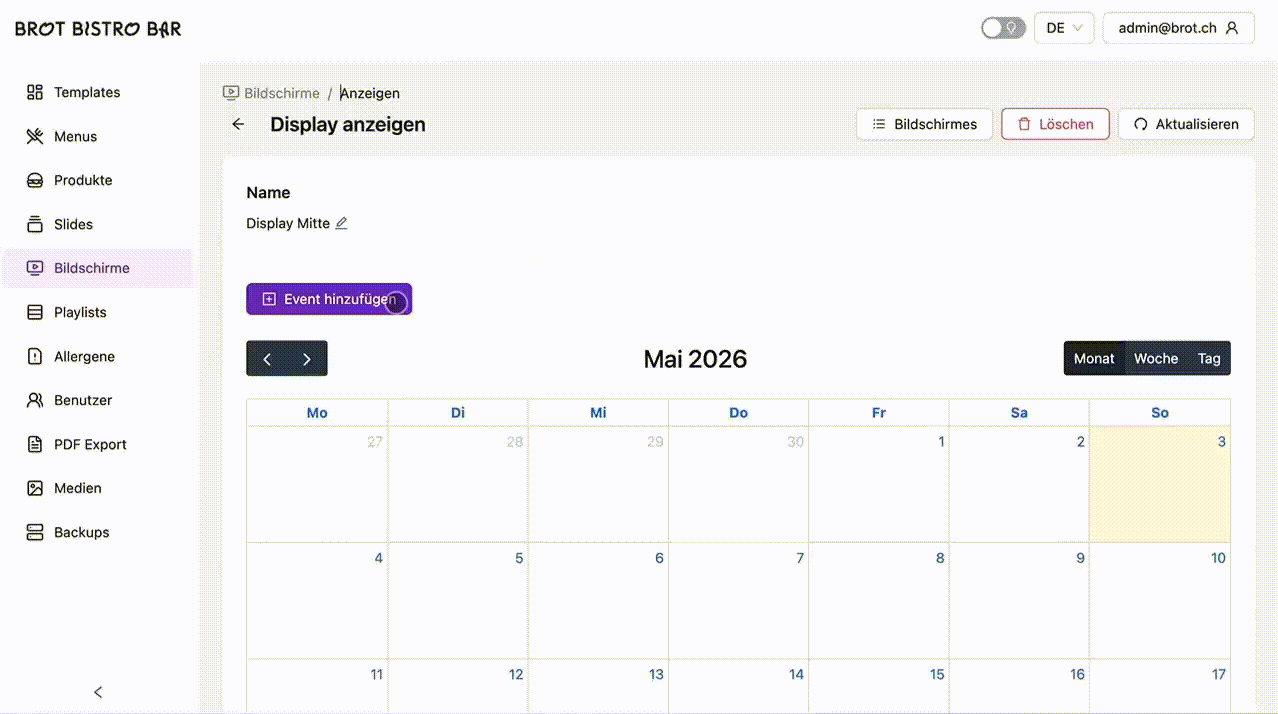Open Templates in the sidebar
The image size is (1278, 714).
[97, 92]
